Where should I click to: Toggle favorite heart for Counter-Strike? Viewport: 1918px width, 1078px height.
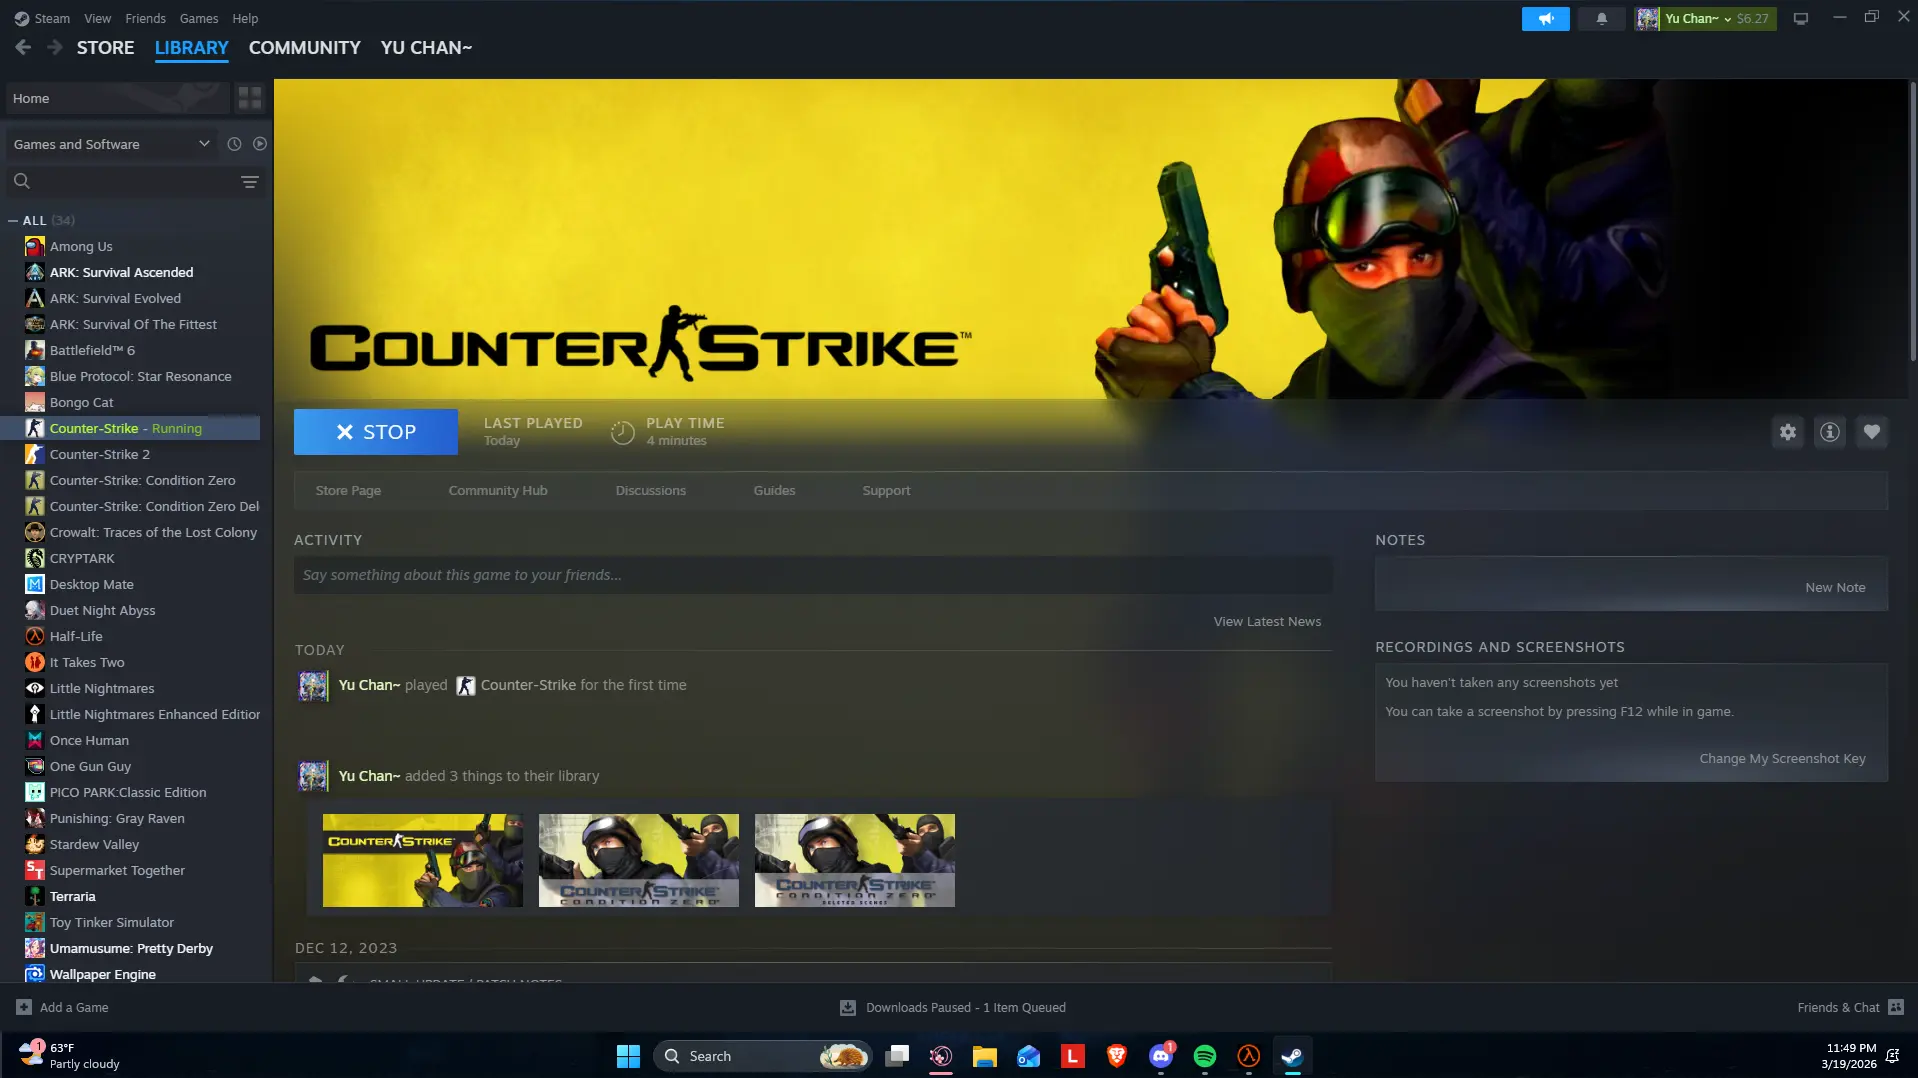tap(1872, 432)
